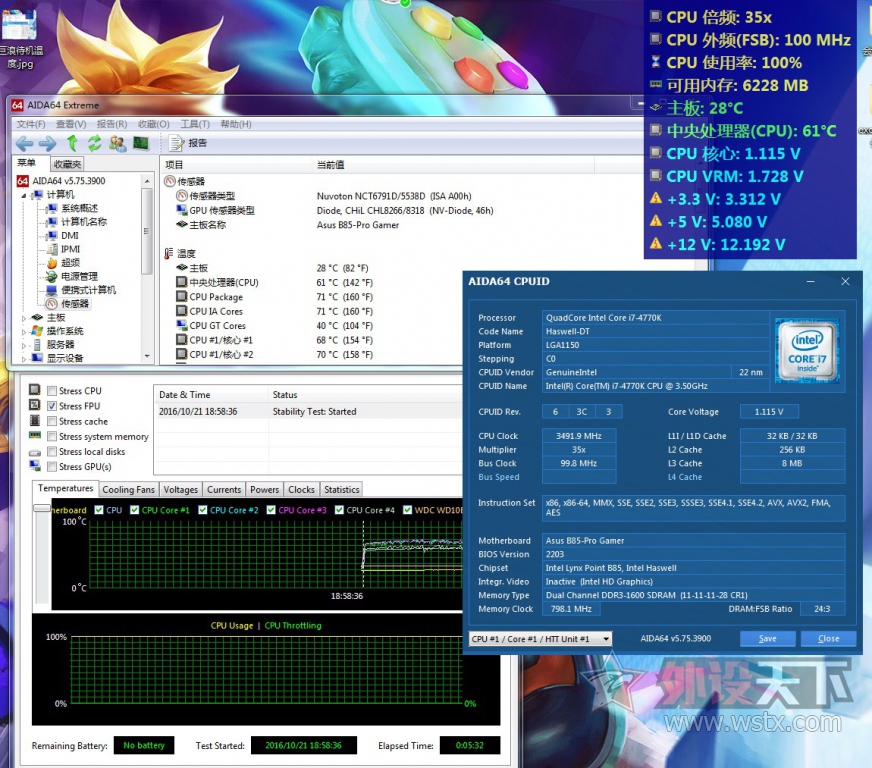Viewport: 872px width, 768px height.
Task: Switch to Powers tab
Action: click(x=265, y=489)
